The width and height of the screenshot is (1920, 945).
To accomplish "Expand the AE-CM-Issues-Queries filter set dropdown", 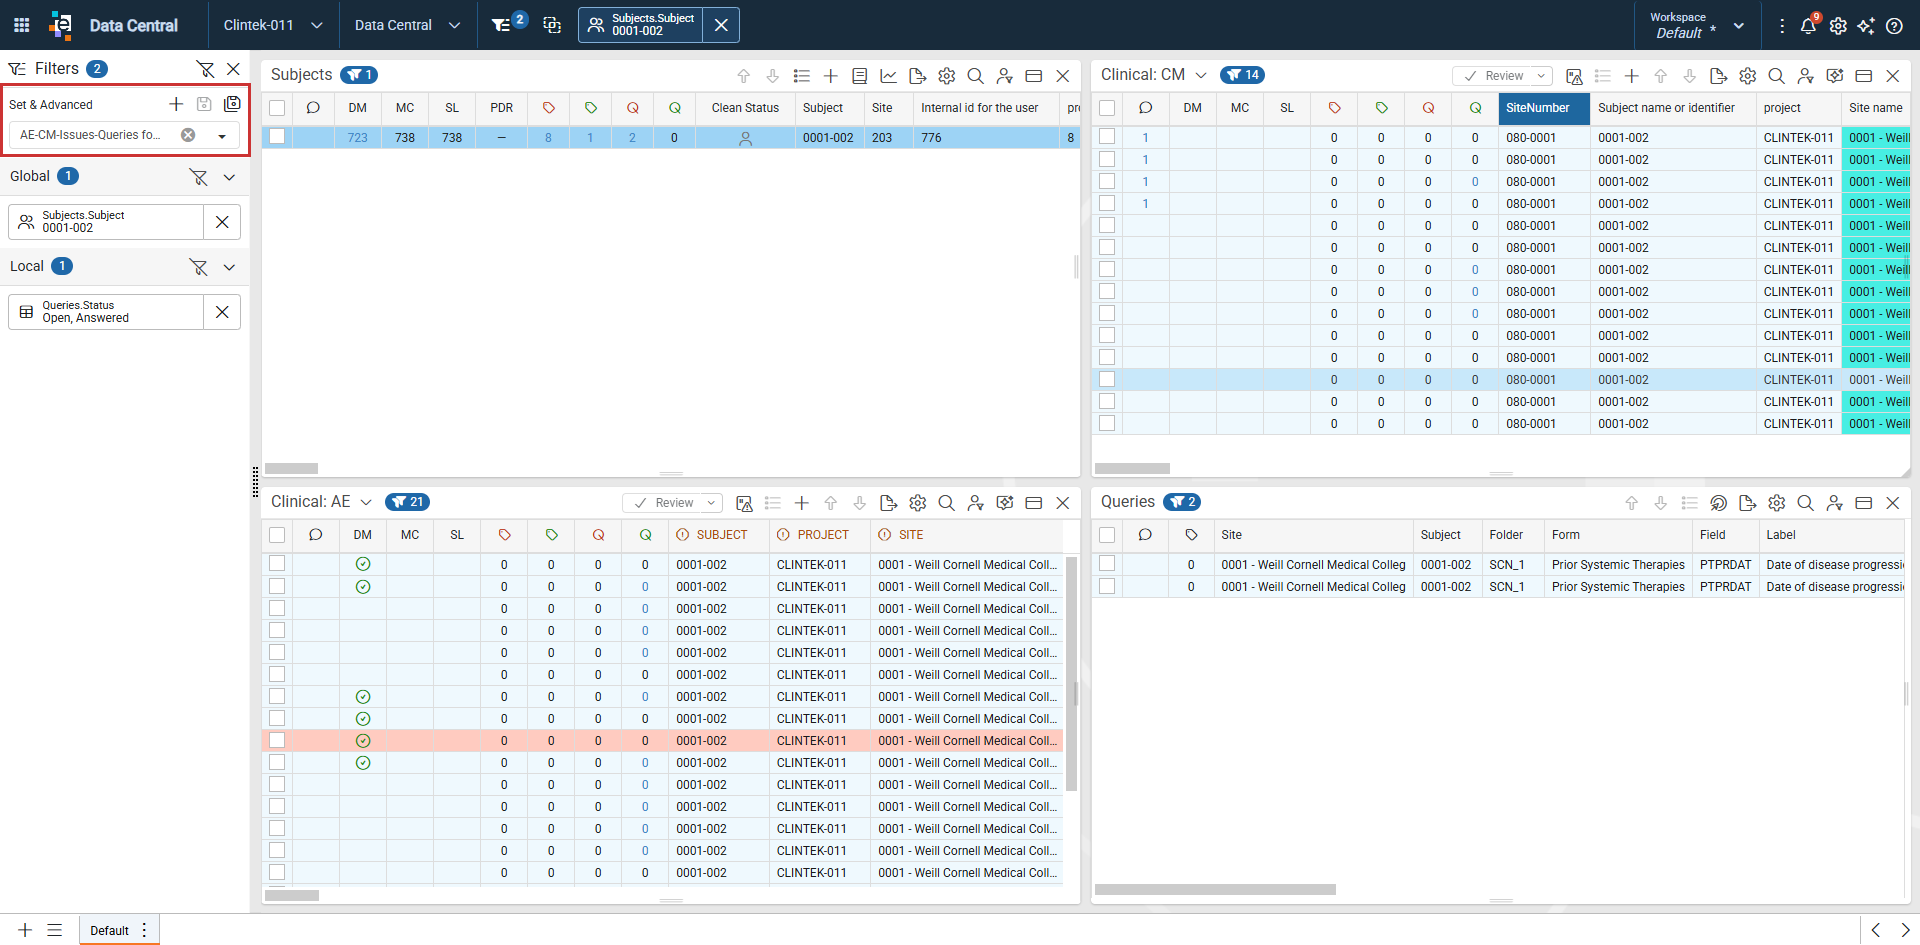I will (222, 136).
